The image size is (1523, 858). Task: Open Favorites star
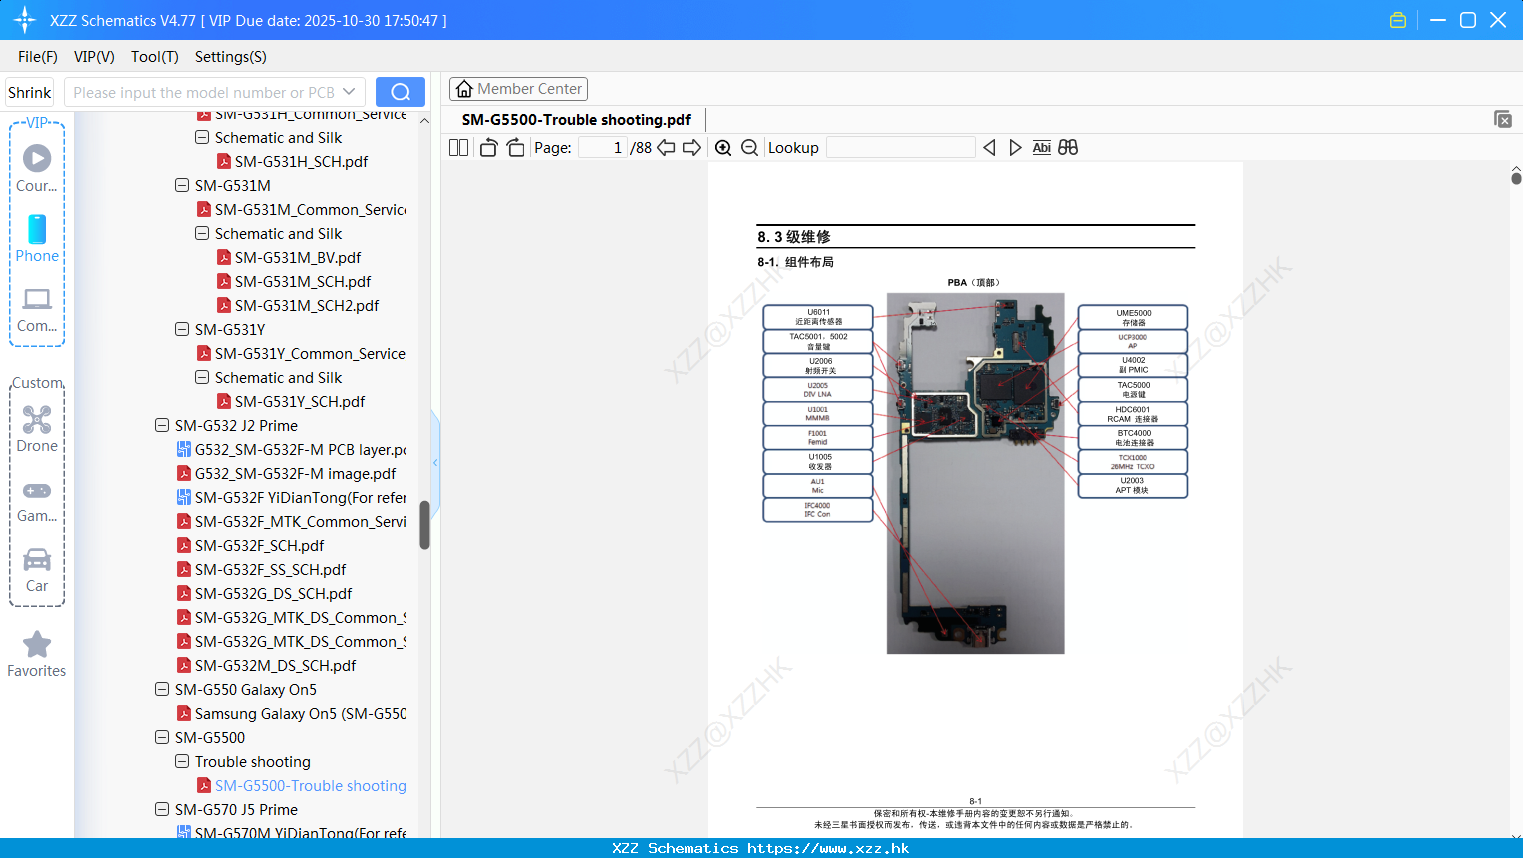click(37, 654)
